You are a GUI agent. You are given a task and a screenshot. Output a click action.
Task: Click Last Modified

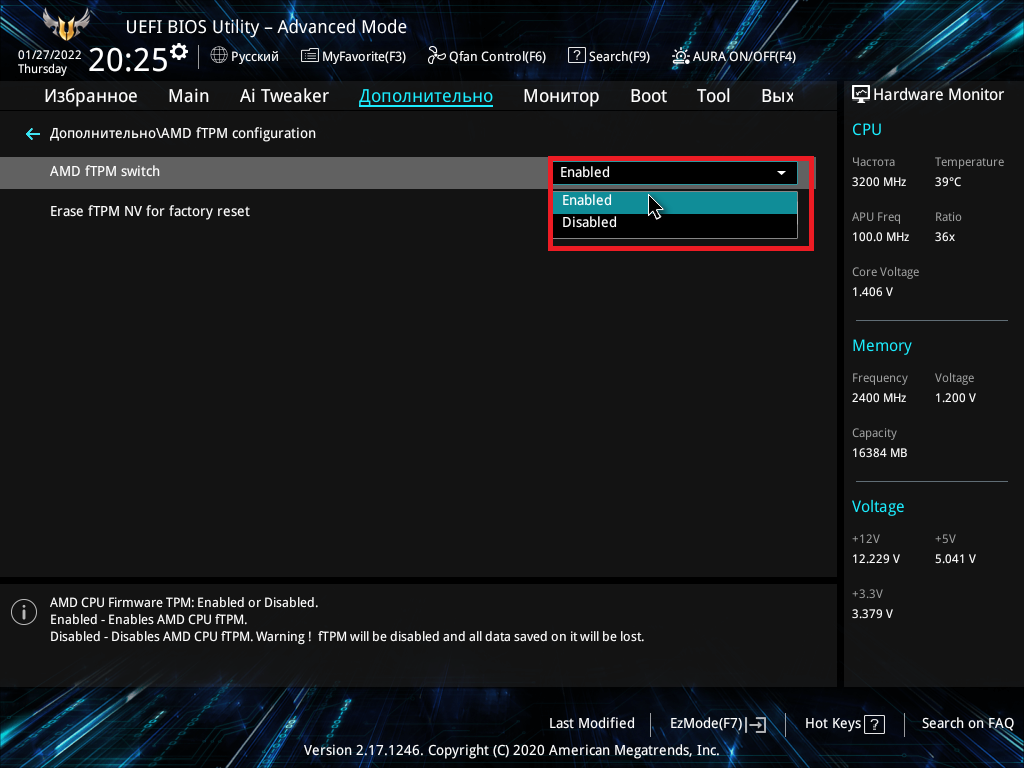(x=592, y=724)
